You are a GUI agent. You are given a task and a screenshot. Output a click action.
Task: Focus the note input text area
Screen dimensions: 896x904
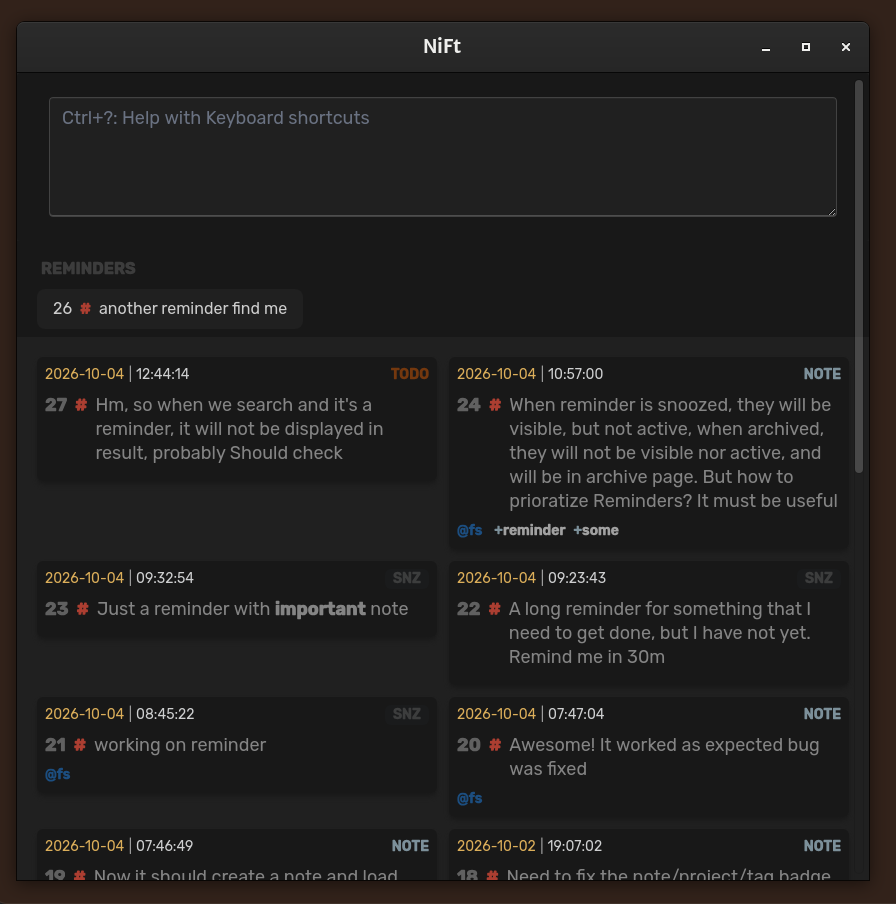[443, 157]
